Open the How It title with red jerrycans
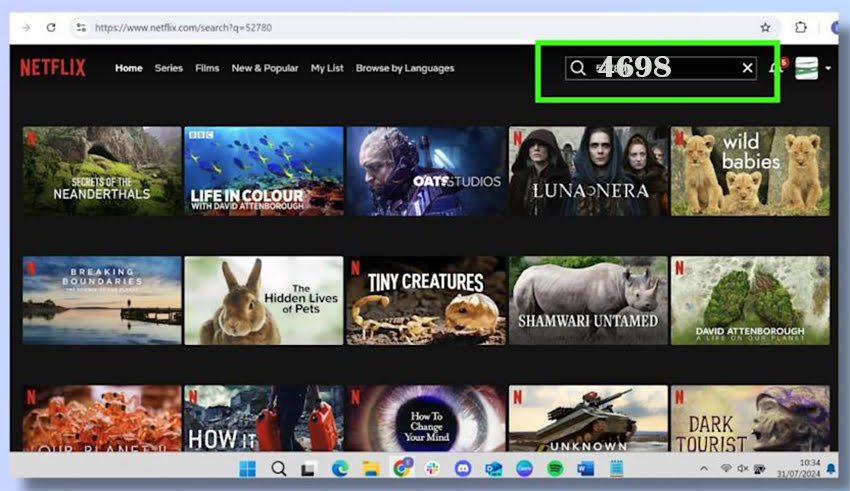The image size is (850, 491). 264,418
